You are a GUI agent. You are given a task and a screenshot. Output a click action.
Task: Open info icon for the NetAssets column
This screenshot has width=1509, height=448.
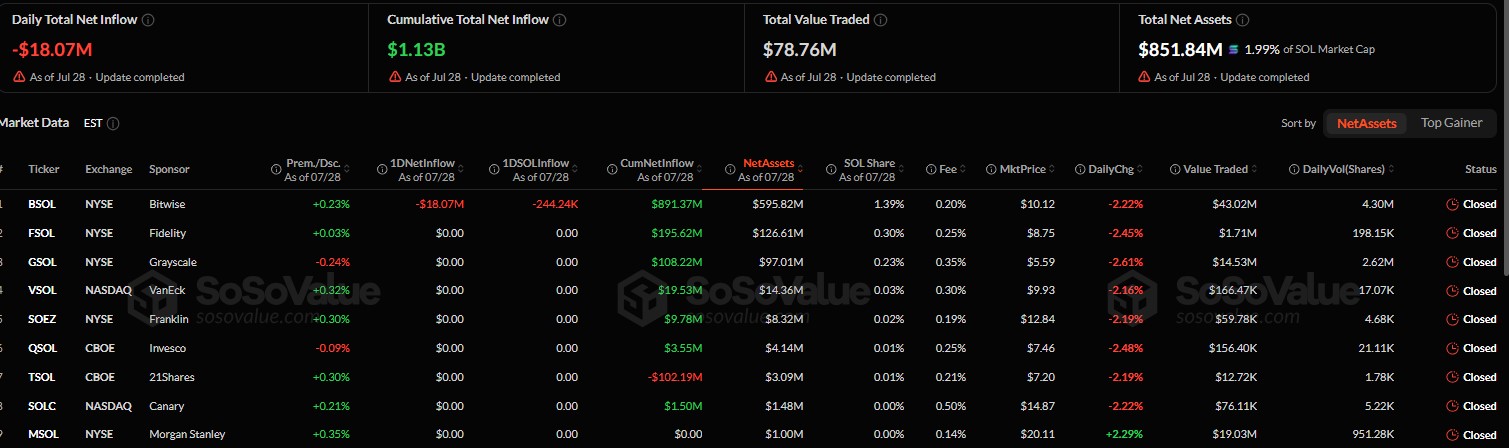pyautogui.click(x=731, y=169)
